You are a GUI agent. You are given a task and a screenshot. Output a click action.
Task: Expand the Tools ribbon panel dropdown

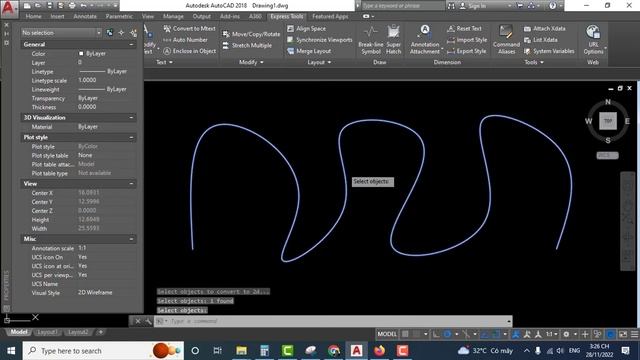point(534,62)
